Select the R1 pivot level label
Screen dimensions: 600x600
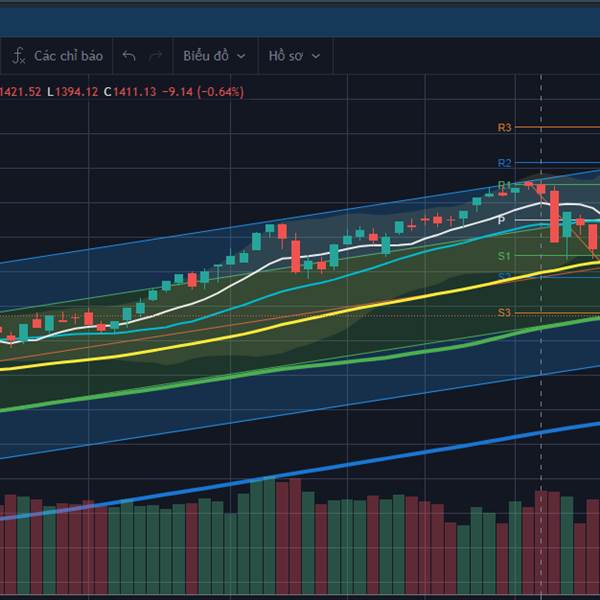[x=504, y=186]
